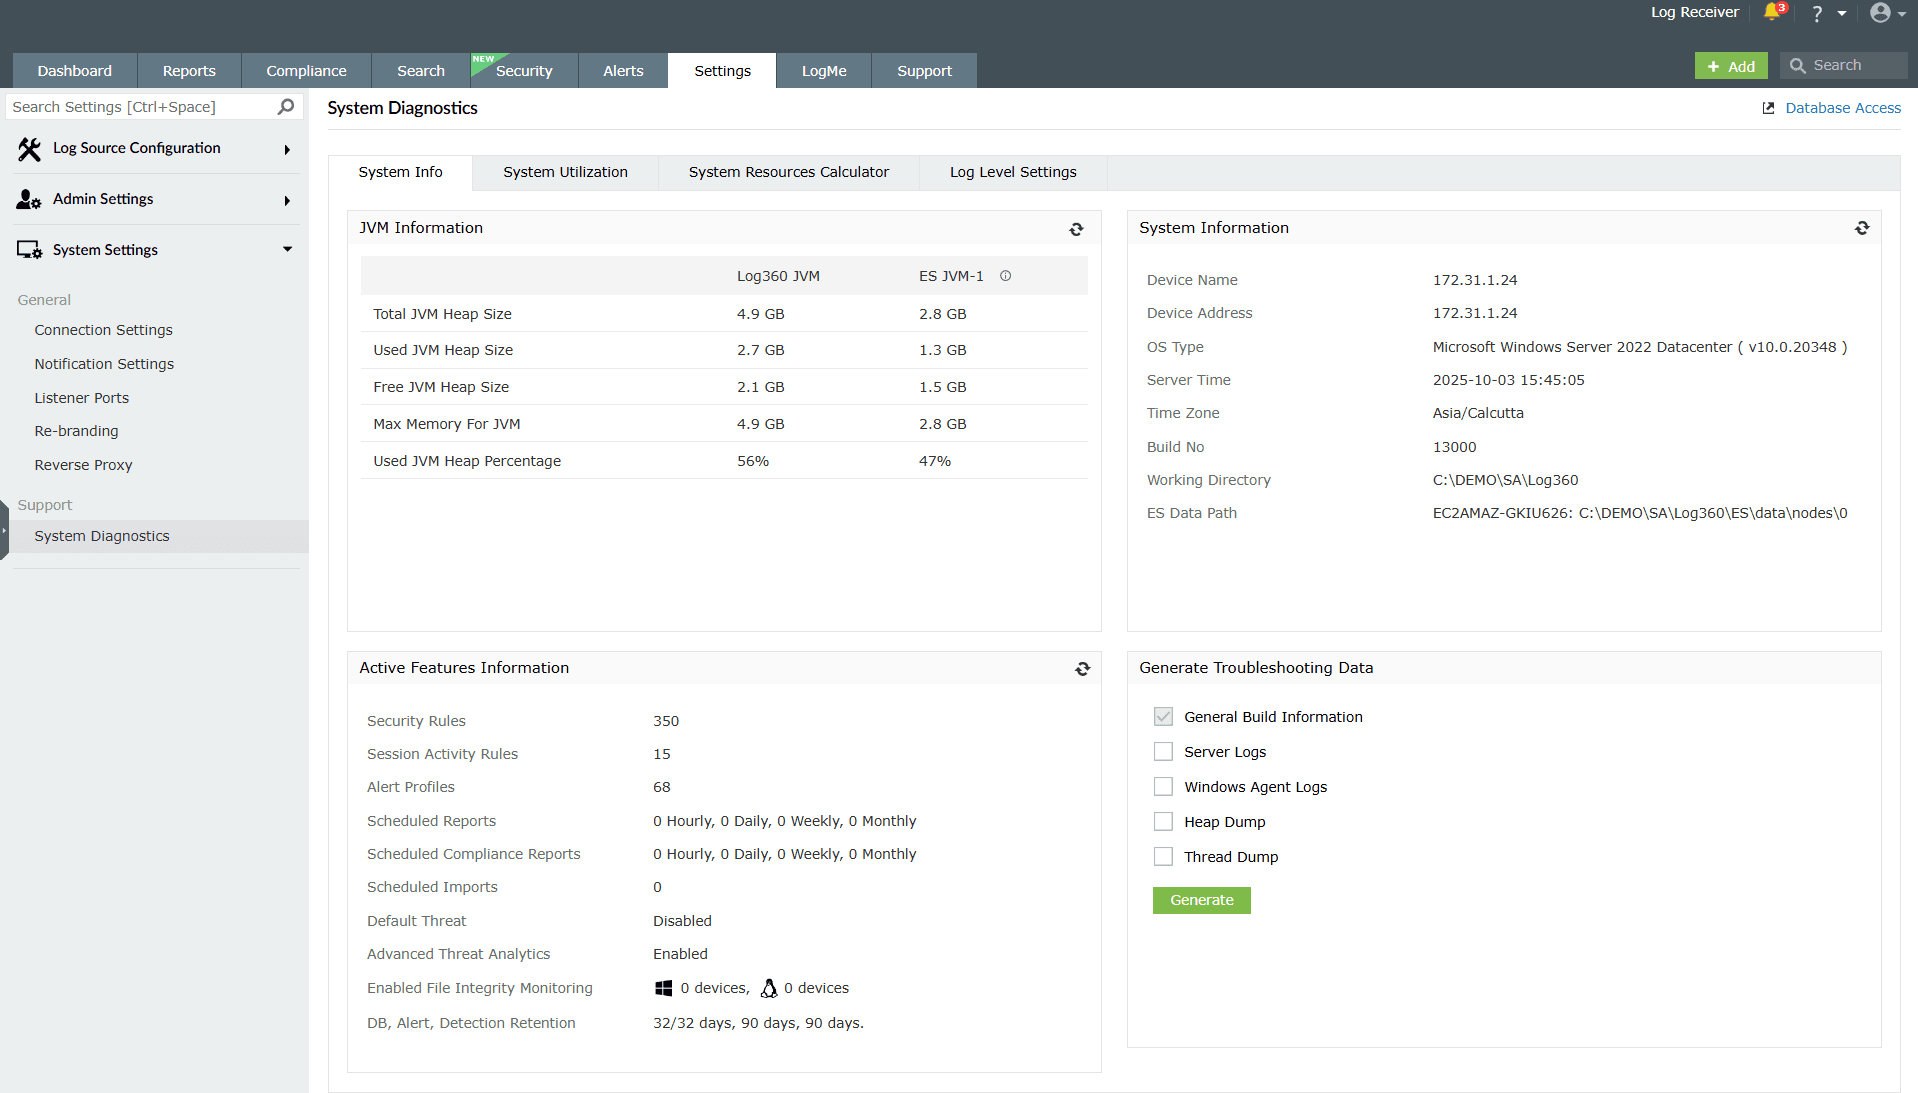The image size is (1918, 1093).
Task: Refresh Active Features Information panel
Action: pos(1082,669)
